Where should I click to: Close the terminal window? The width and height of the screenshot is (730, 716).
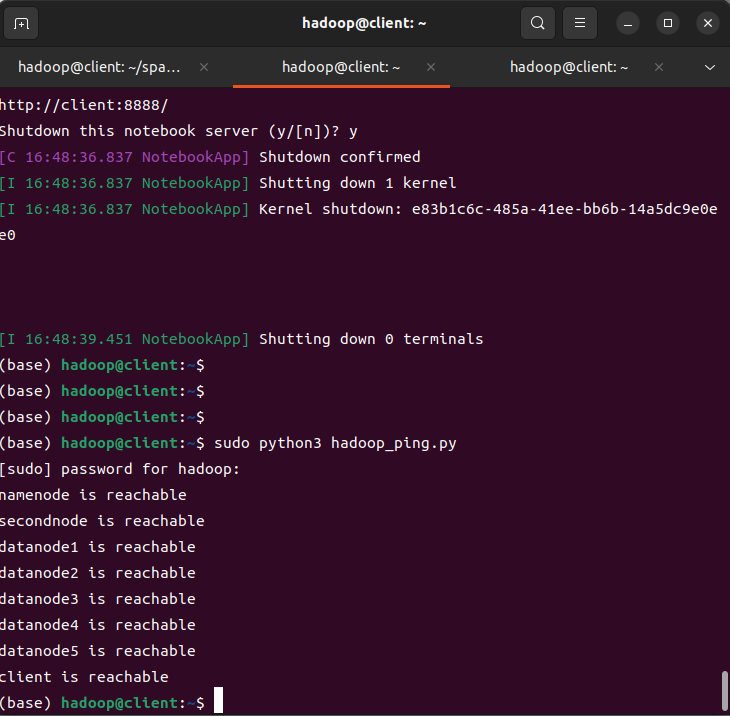tap(708, 23)
